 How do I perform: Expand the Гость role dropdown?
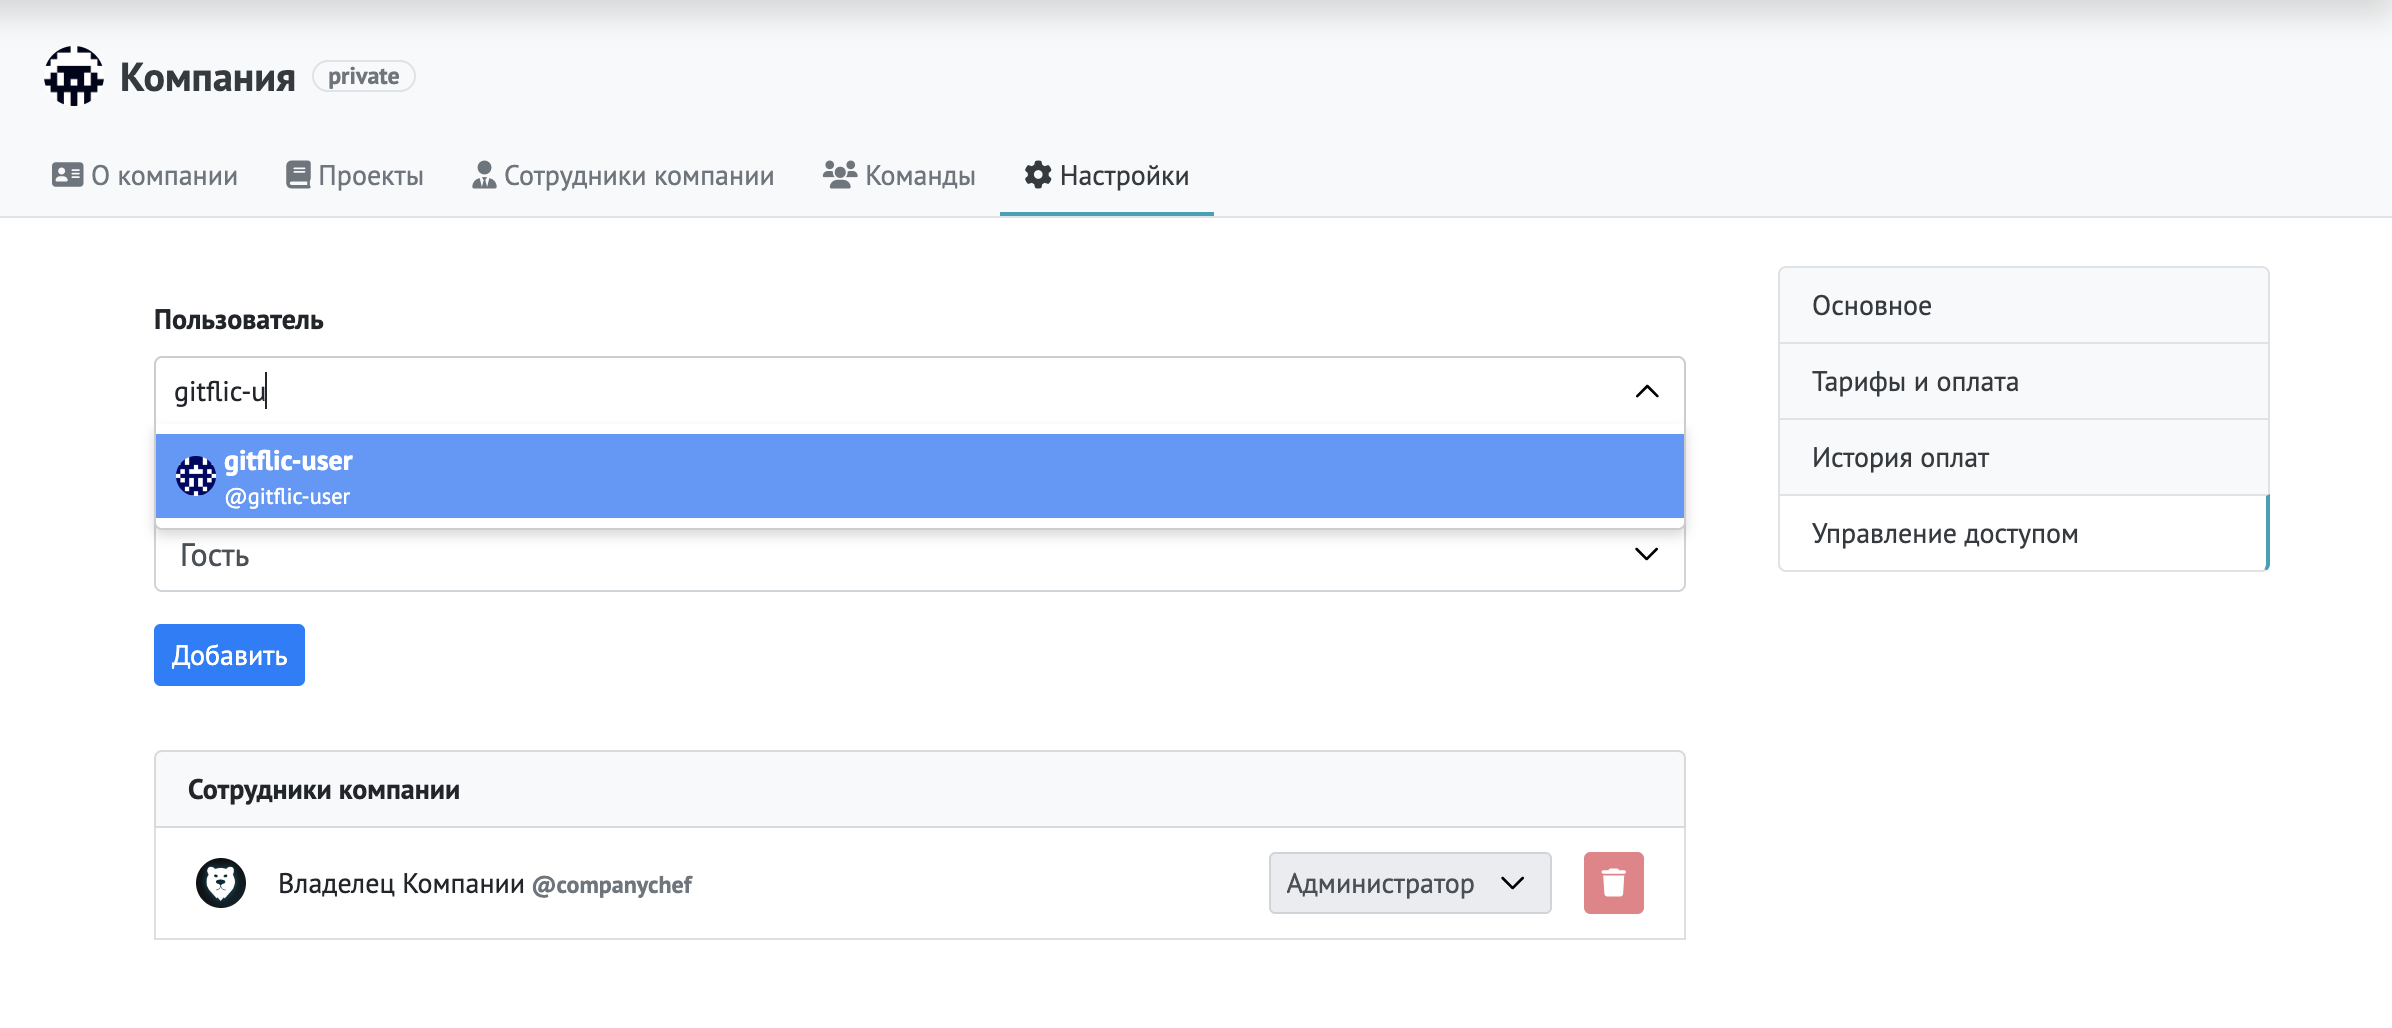point(920,555)
